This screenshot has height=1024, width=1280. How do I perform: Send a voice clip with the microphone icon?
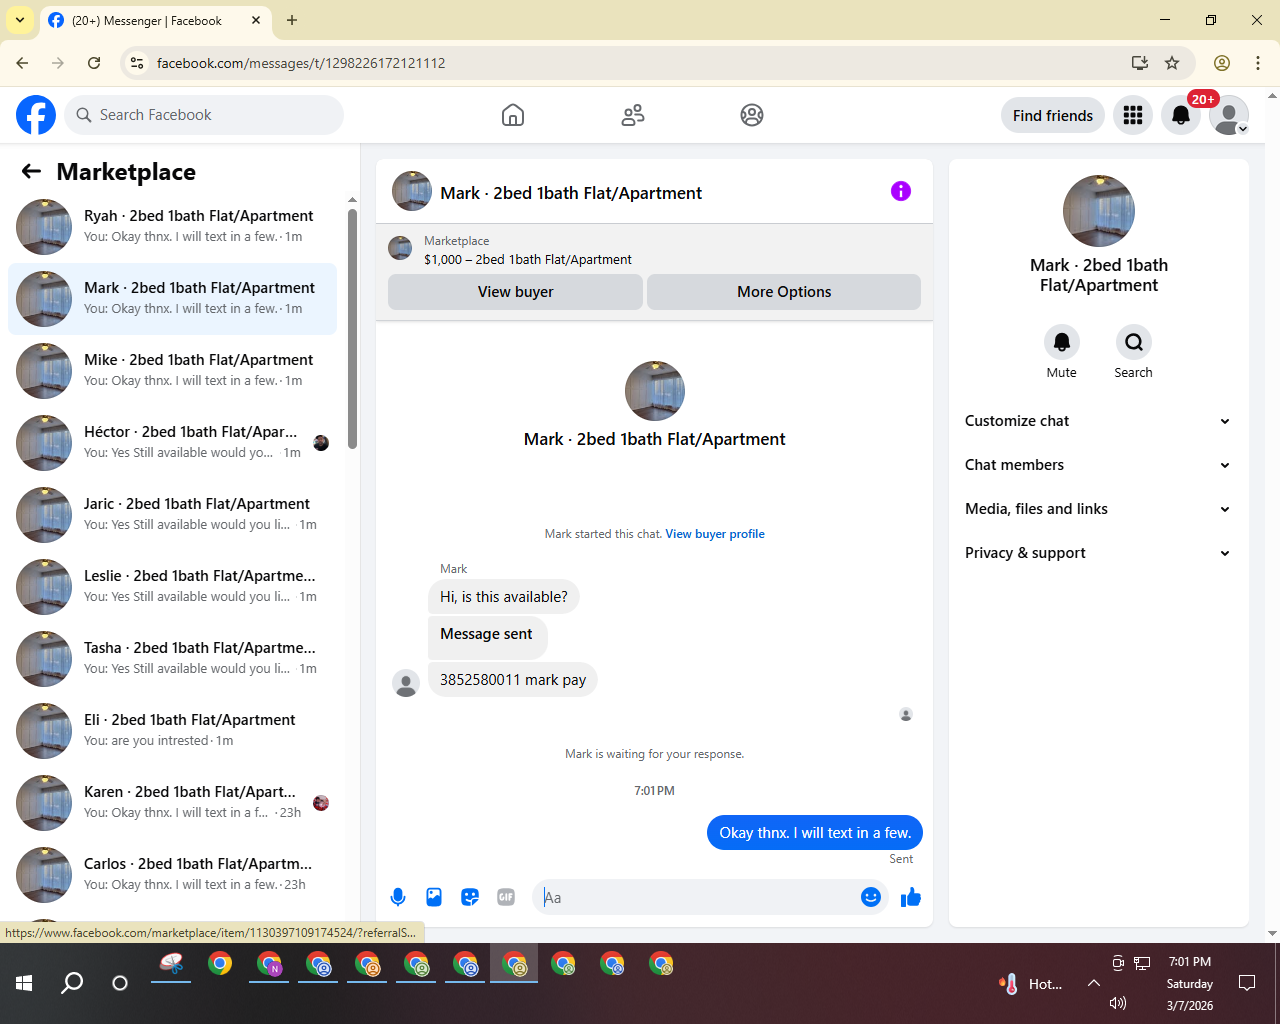tap(398, 897)
